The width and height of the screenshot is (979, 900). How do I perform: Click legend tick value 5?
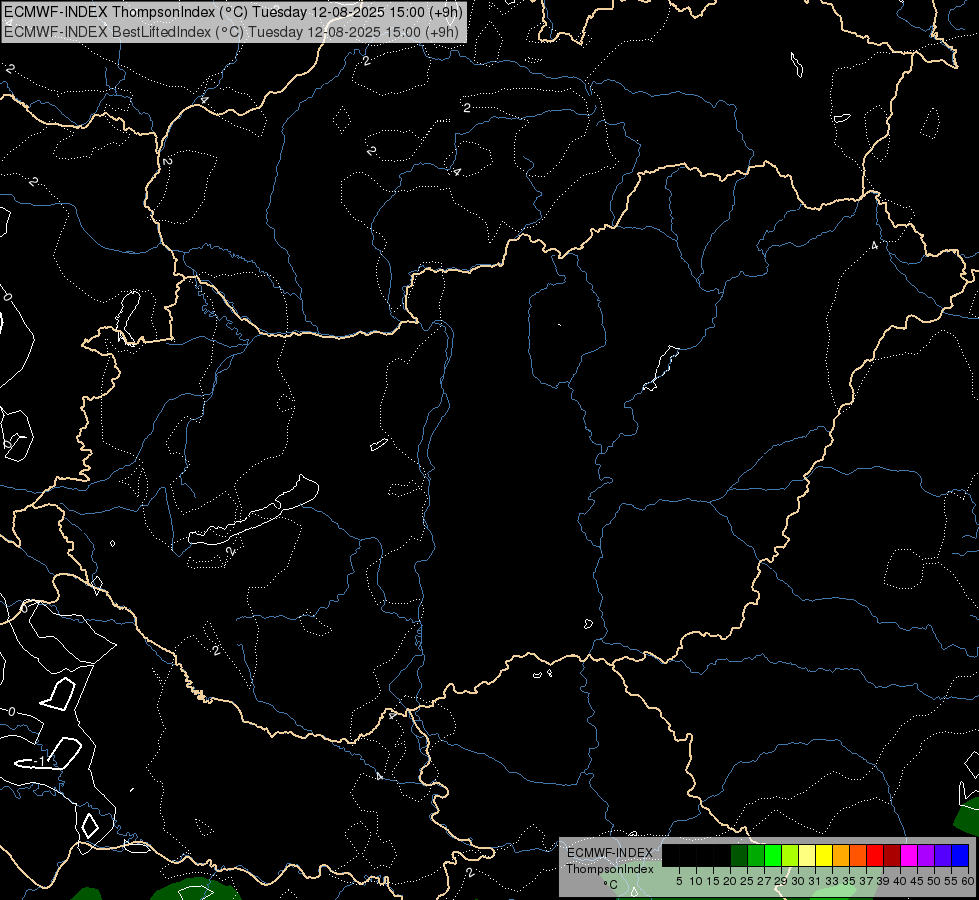pos(679,881)
